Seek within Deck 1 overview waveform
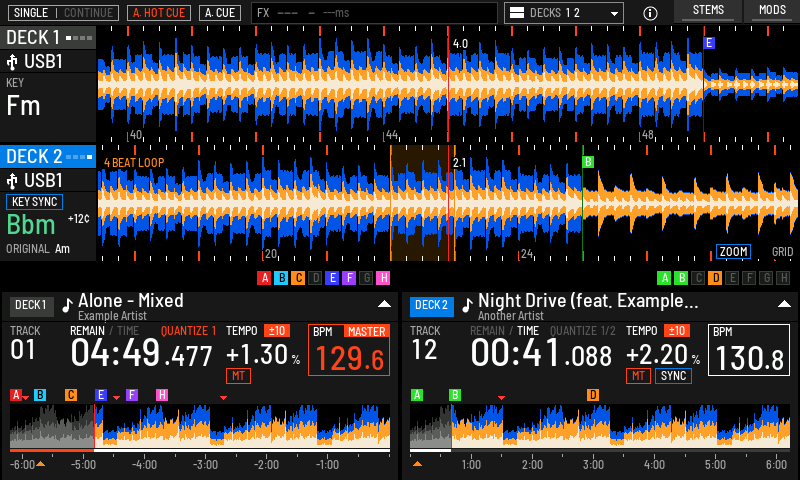Image resolution: width=800 pixels, height=480 pixels. tap(200, 426)
